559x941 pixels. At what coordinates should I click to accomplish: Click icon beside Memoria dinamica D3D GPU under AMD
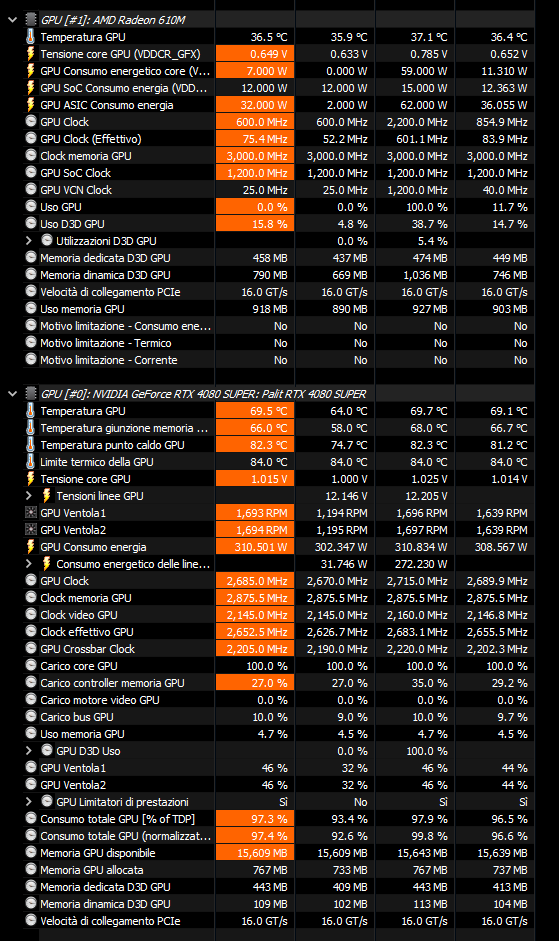[x=31, y=274]
